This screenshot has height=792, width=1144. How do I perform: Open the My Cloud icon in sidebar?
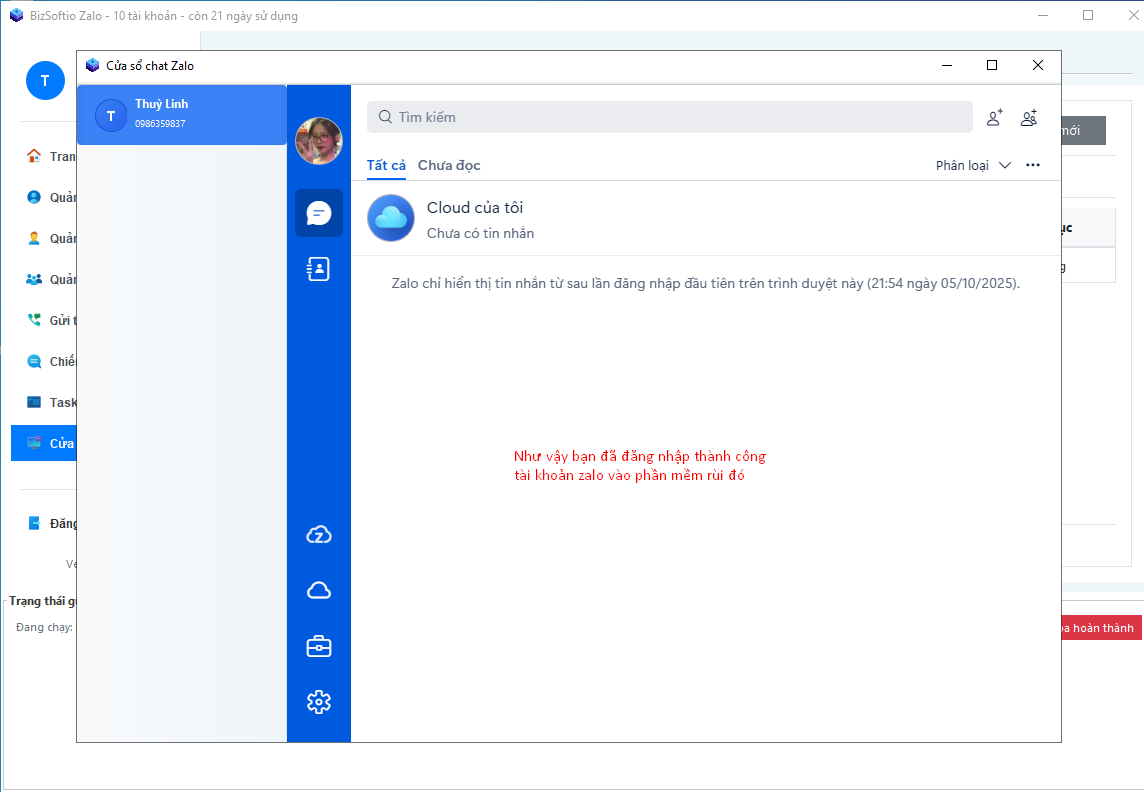[319, 591]
